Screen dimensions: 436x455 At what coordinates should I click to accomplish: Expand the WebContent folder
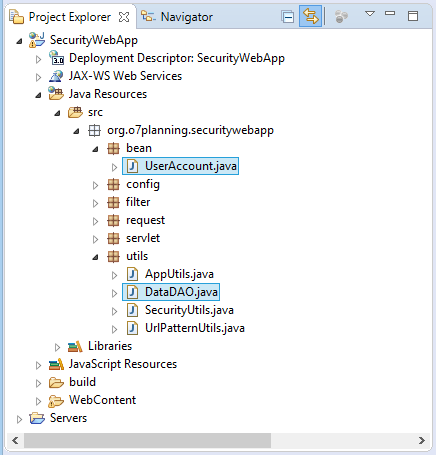coord(38,401)
